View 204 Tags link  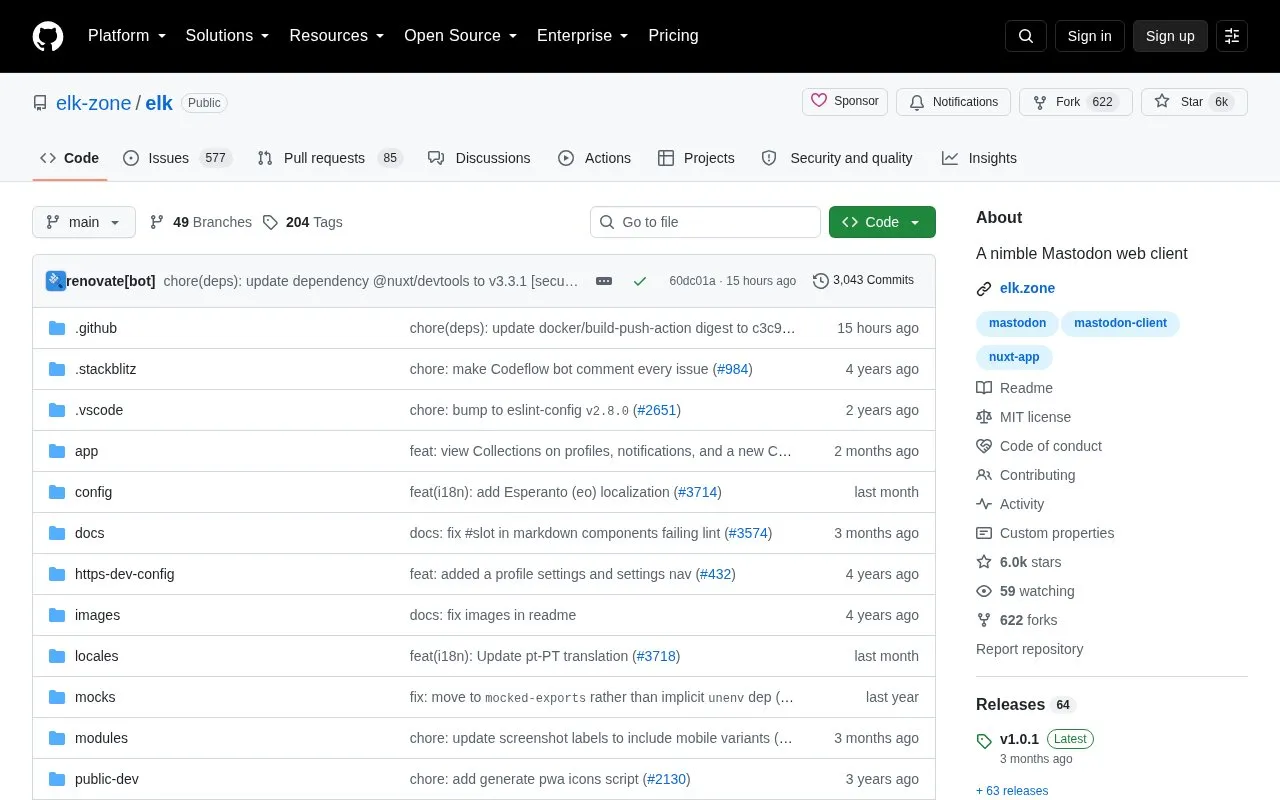[x=303, y=222]
